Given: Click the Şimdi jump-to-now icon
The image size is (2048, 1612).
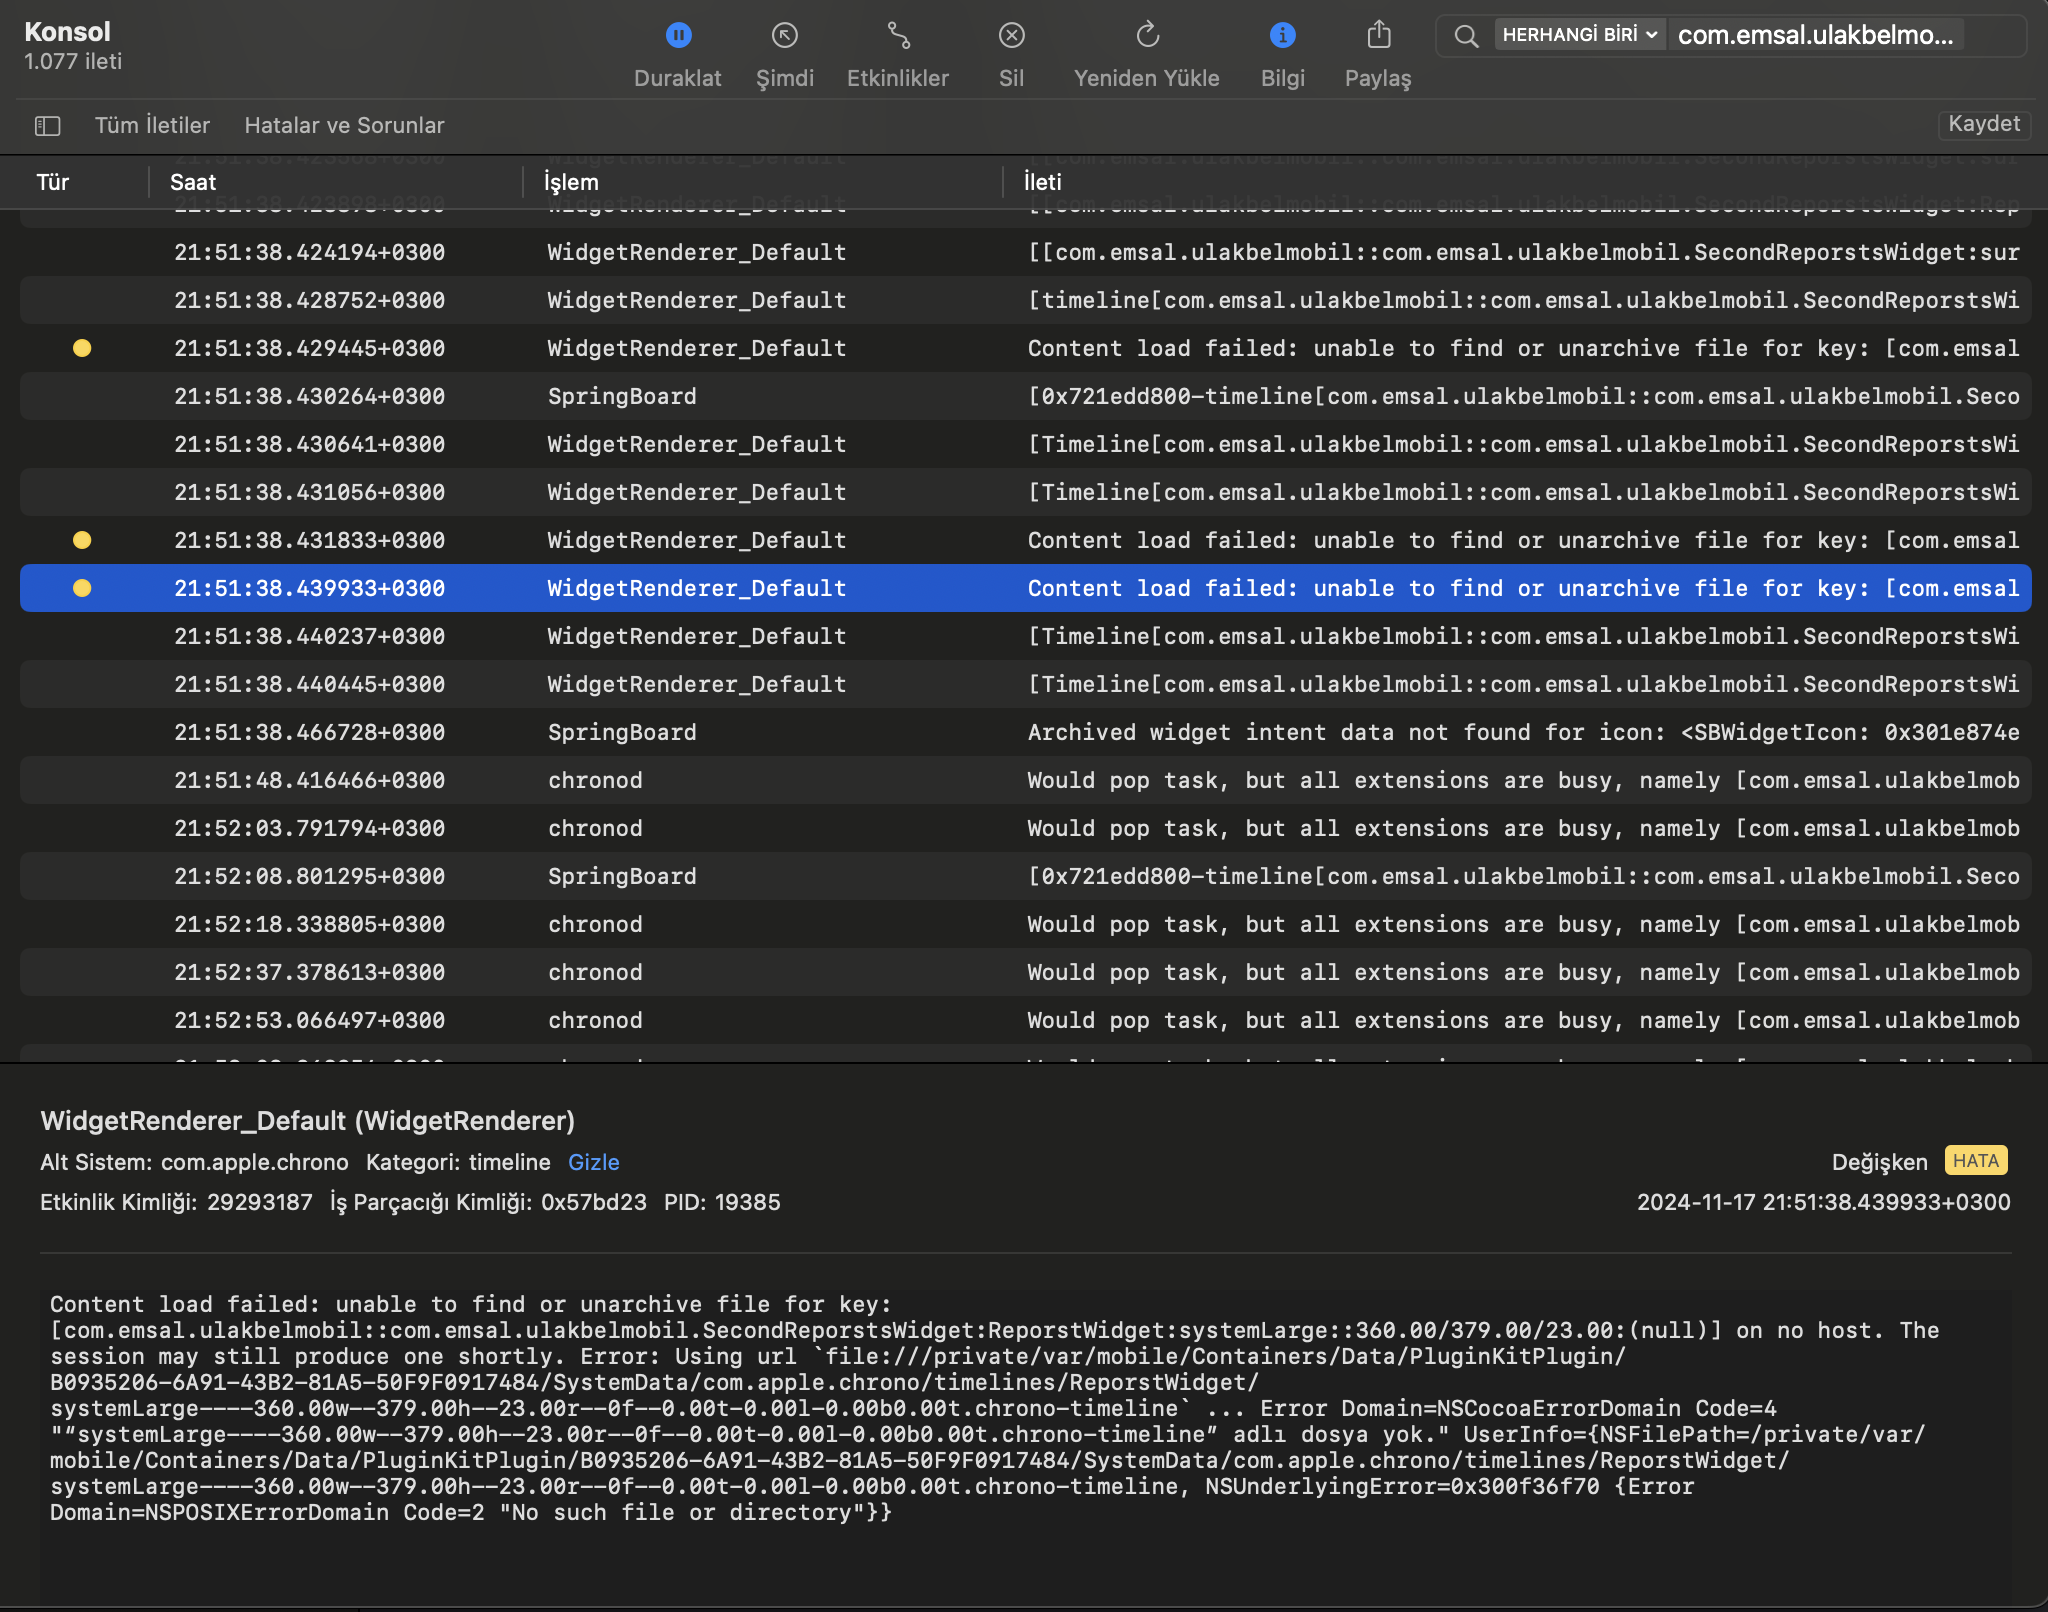Looking at the screenshot, I should (784, 36).
